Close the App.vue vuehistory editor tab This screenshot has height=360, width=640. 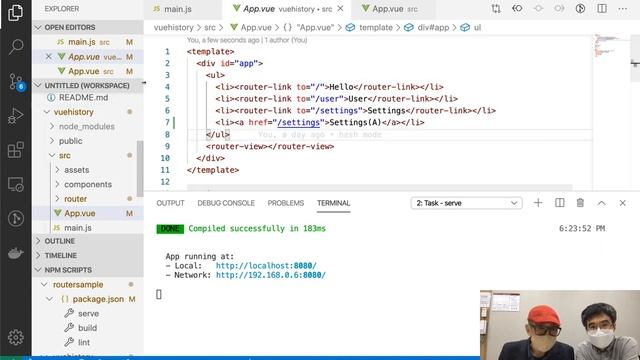tap(340, 9)
